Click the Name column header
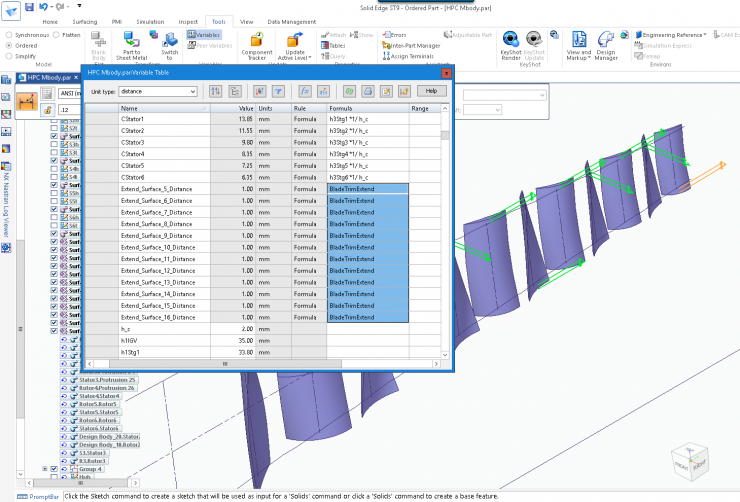 click(164, 108)
